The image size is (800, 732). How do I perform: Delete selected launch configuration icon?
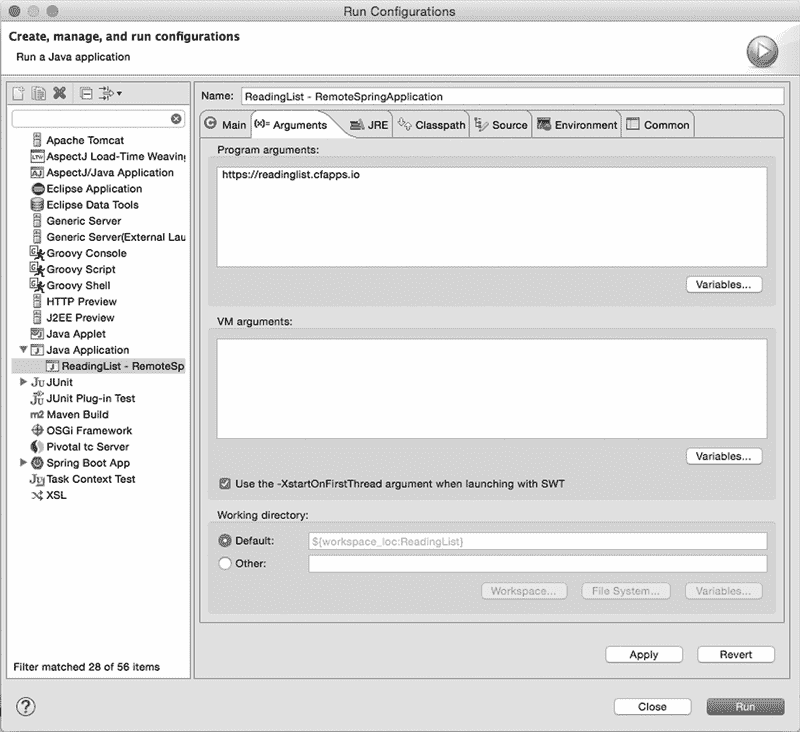point(59,94)
